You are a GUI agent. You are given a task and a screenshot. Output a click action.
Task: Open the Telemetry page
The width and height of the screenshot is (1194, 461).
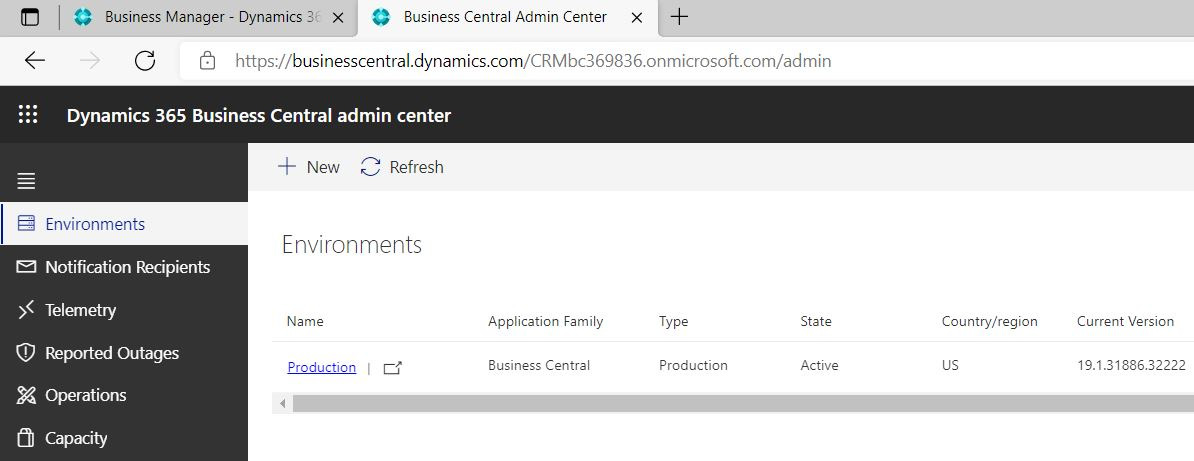pyautogui.click(x=124, y=309)
